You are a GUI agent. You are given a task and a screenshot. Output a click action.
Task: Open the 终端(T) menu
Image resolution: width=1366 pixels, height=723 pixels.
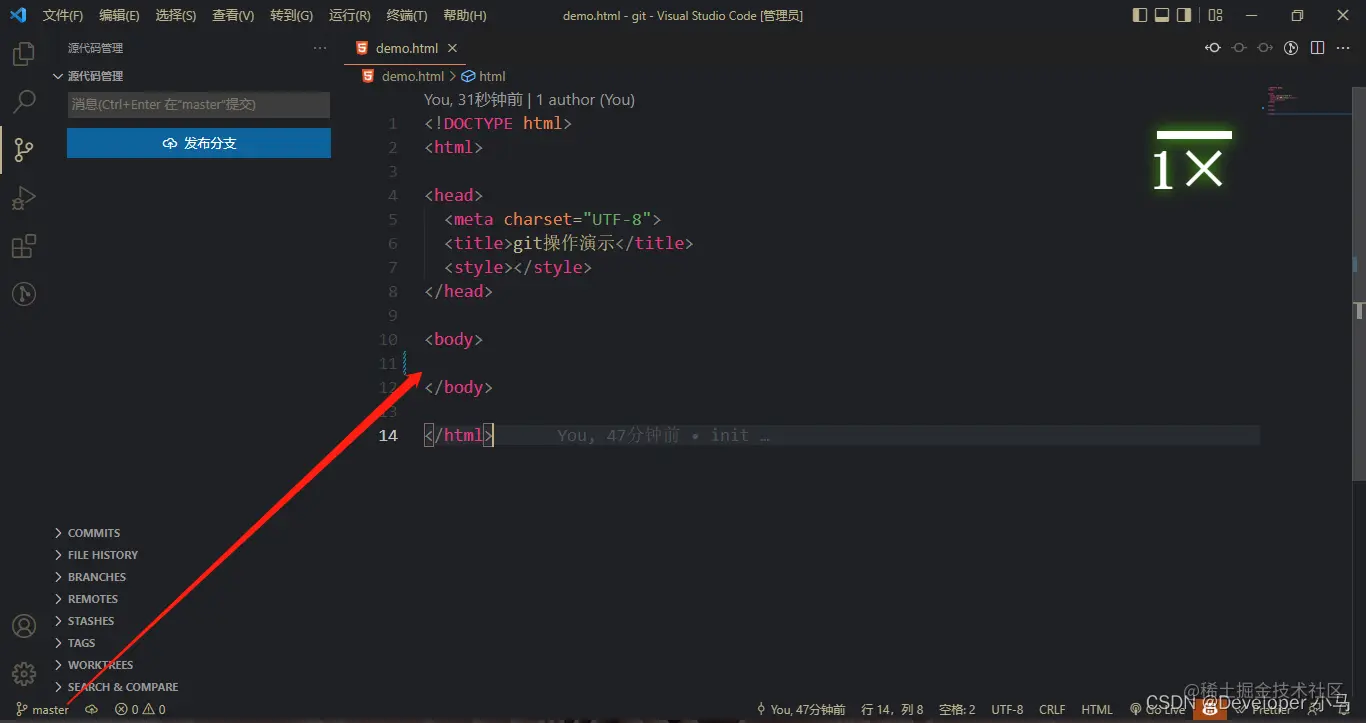pos(407,16)
